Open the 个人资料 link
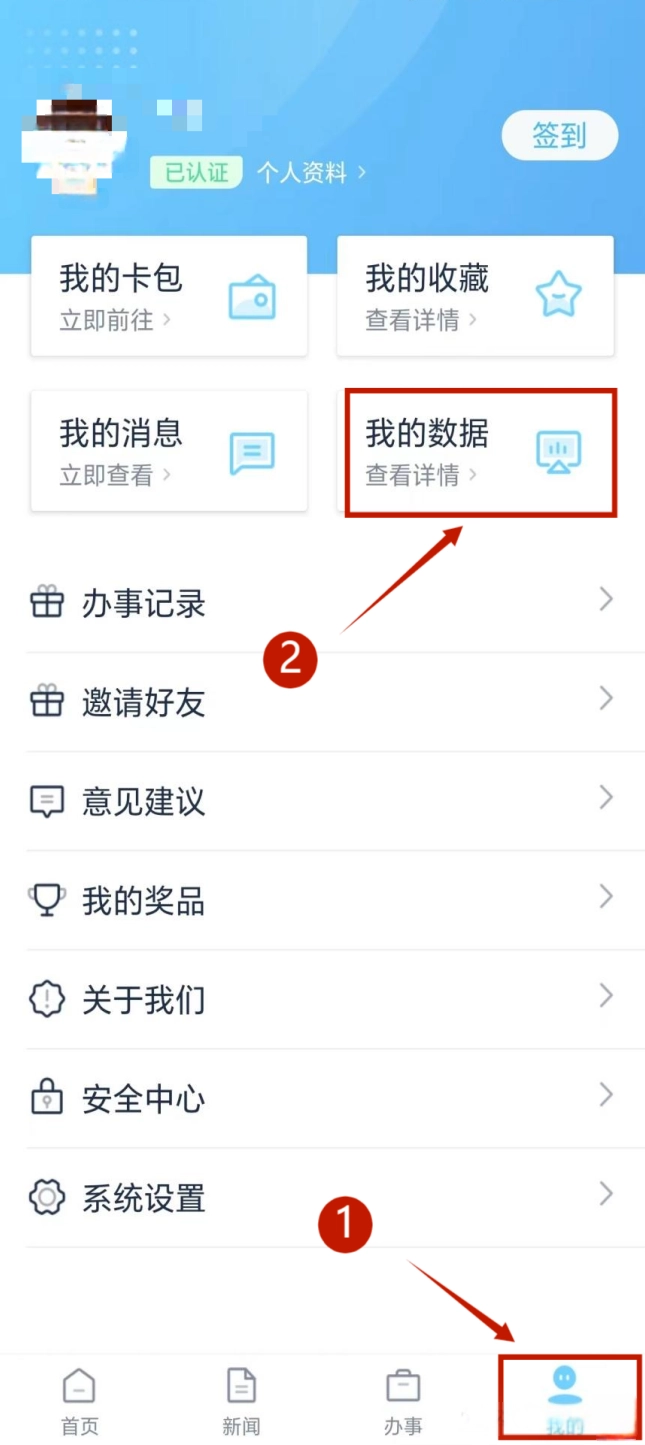645x1445 pixels. (x=311, y=172)
